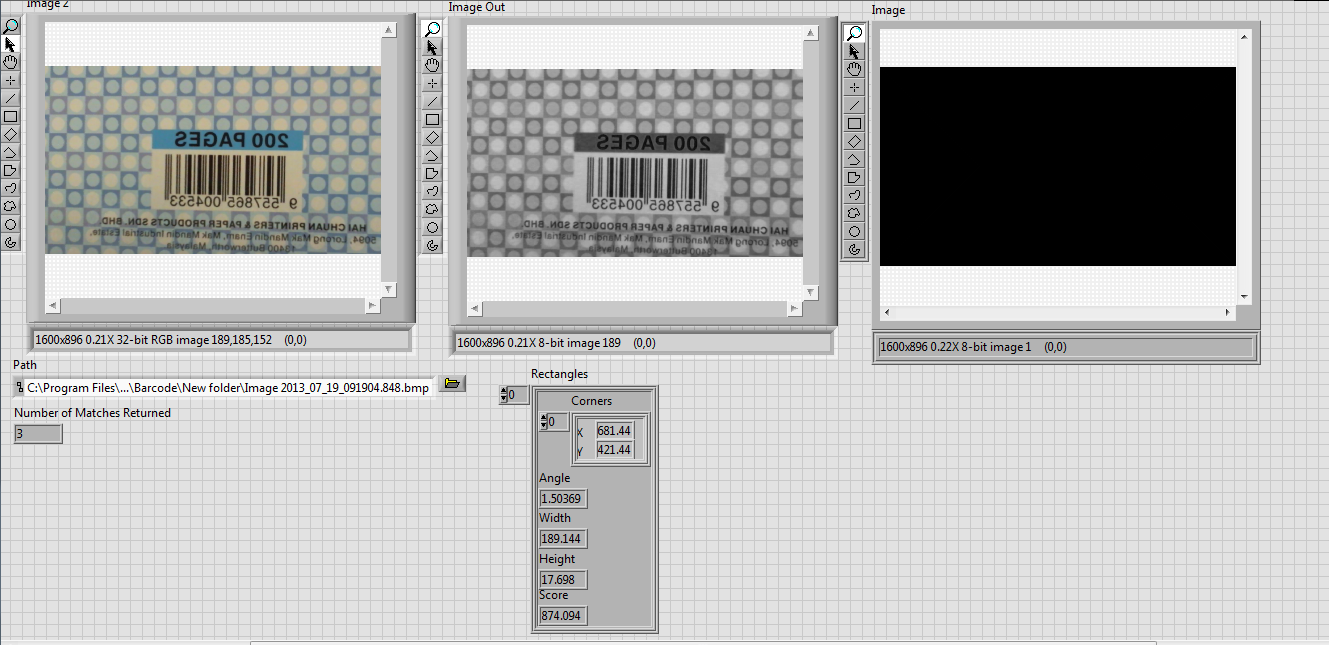Click the Corners Y value 421.44
The image size is (1329, 645).
tap(615, 450)
